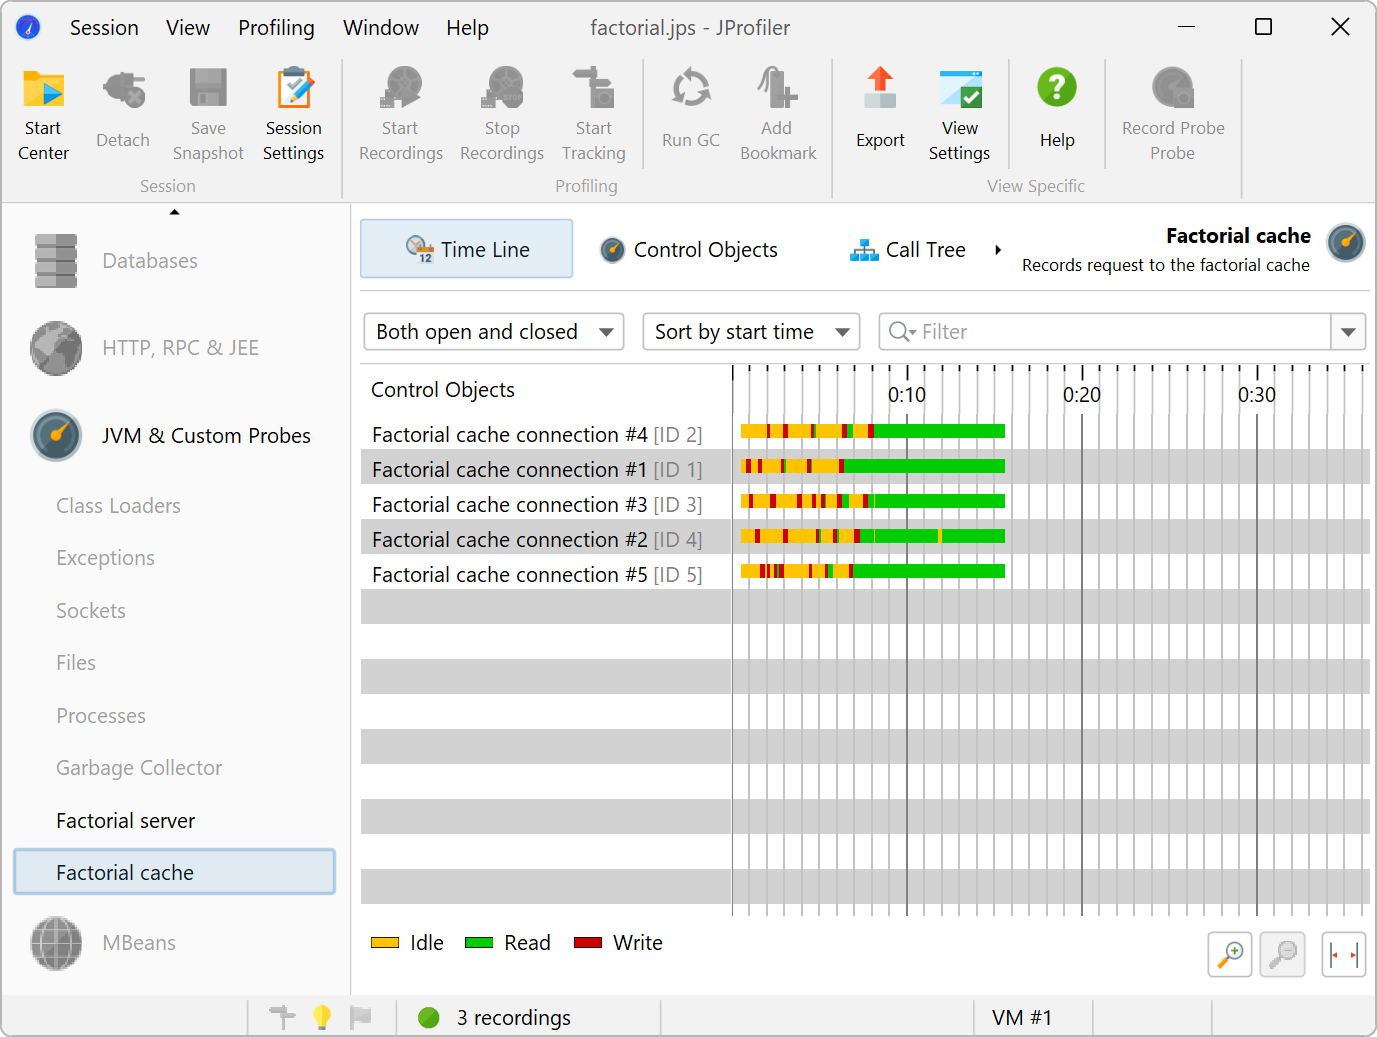This screenshot has width=1377, height=1037.
Task: Click the Read green legend swatch
Action: tap(479, 943)
